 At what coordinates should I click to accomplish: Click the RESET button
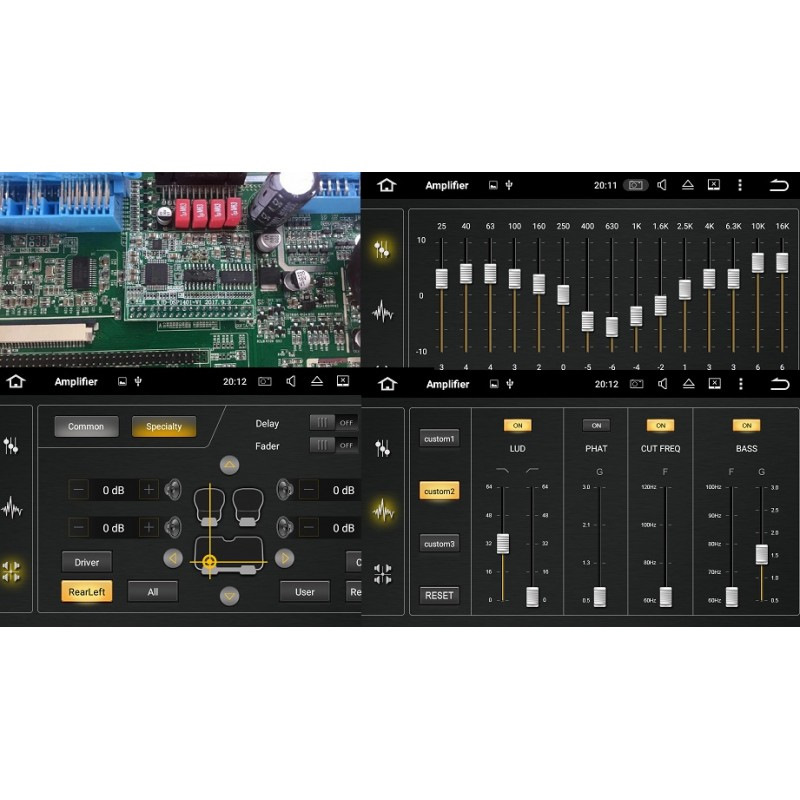[439, 595]
